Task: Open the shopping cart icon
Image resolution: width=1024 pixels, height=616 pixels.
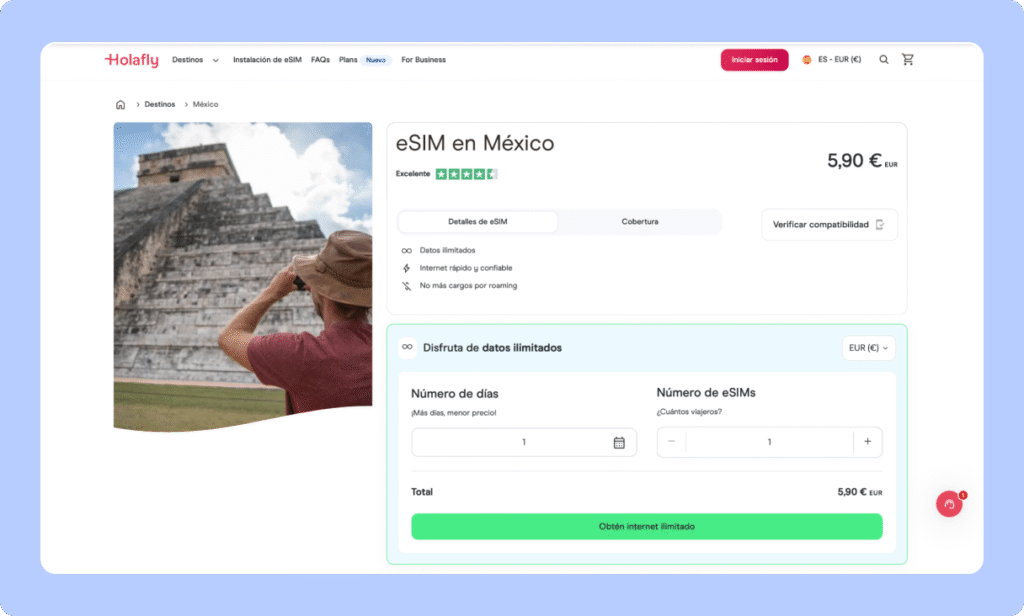Action: point(908,60)
